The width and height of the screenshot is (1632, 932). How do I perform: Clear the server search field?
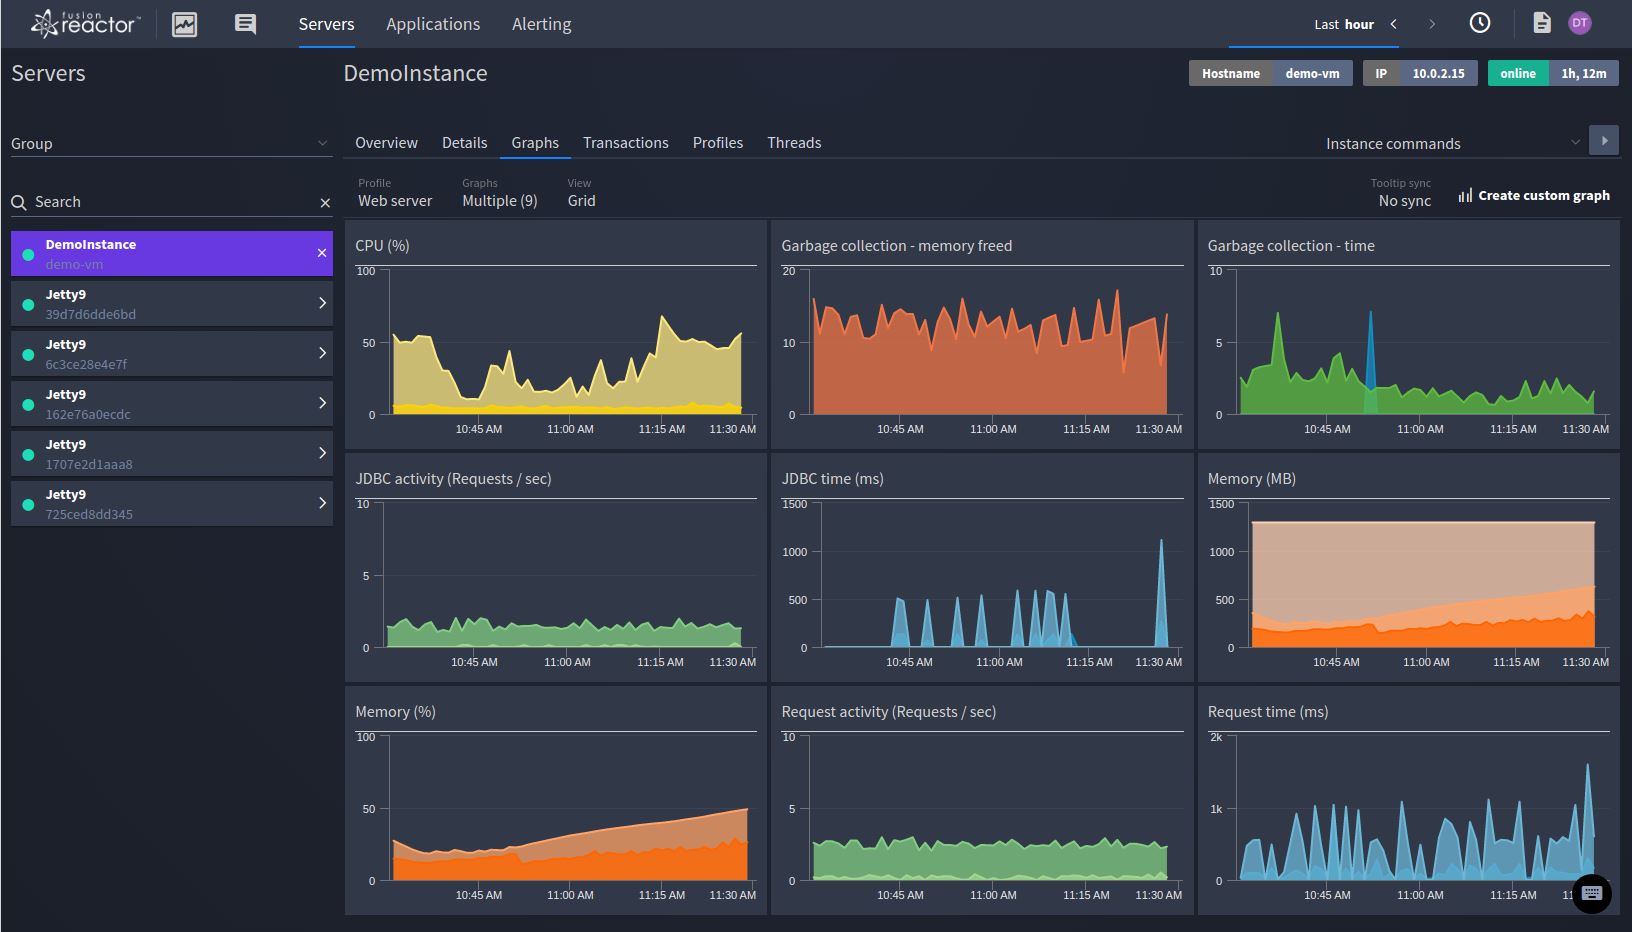click(325, 203)
